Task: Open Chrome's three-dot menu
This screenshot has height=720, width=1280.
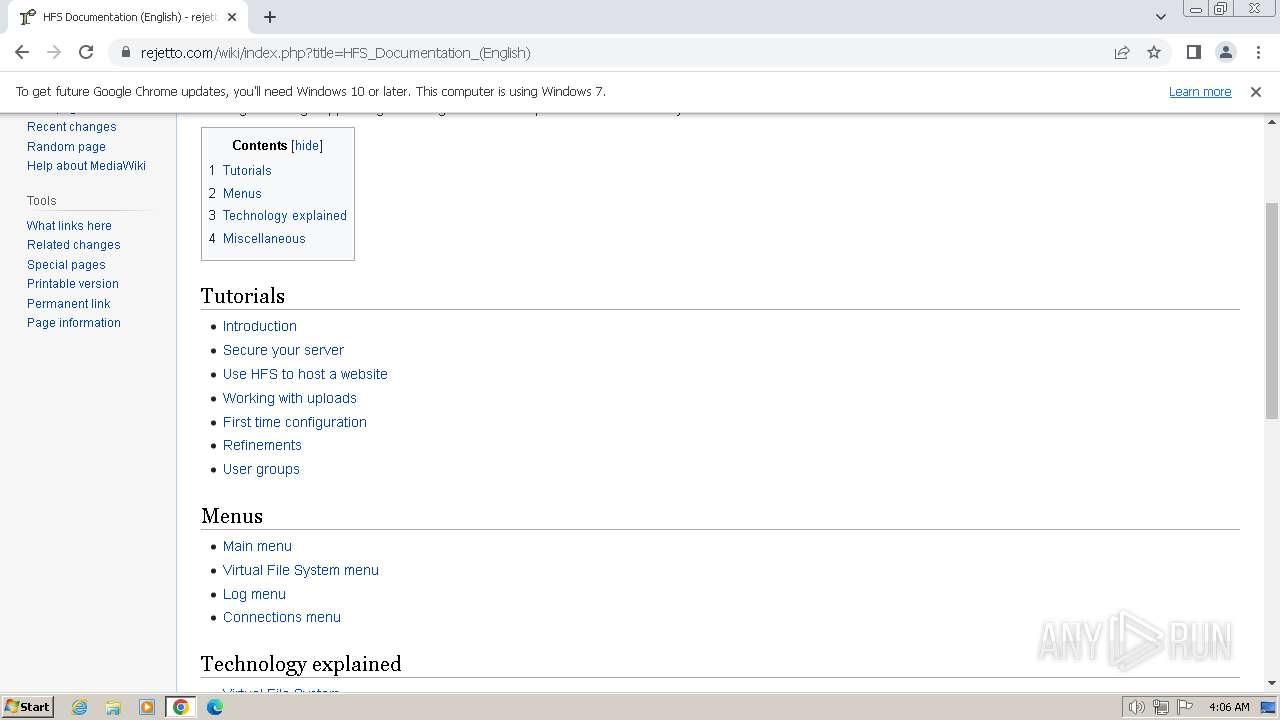Action: (1257, 52)
